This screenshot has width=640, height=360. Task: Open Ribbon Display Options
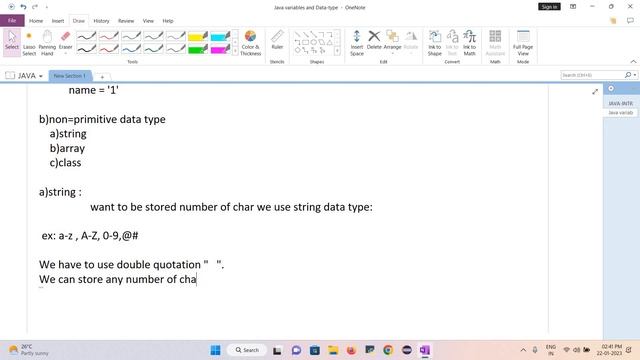(573, 7)
